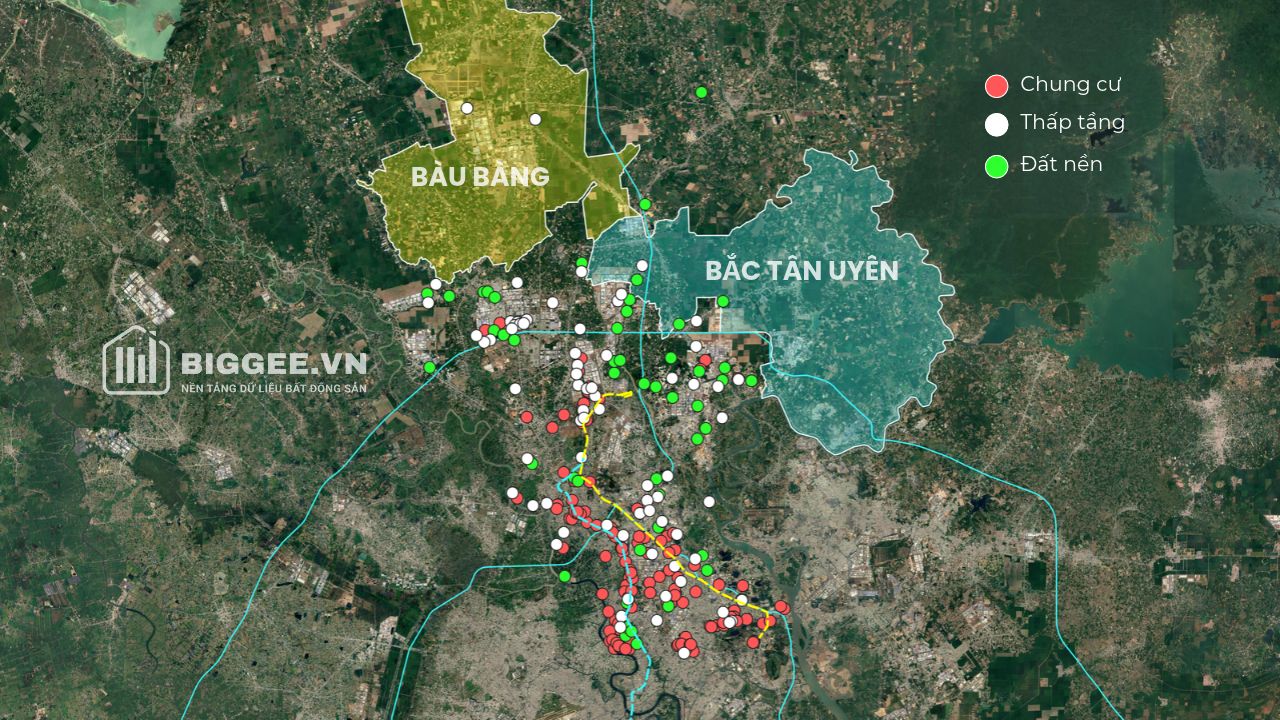Select the BẮC TÂN UYÊN region label

(802, 270)
